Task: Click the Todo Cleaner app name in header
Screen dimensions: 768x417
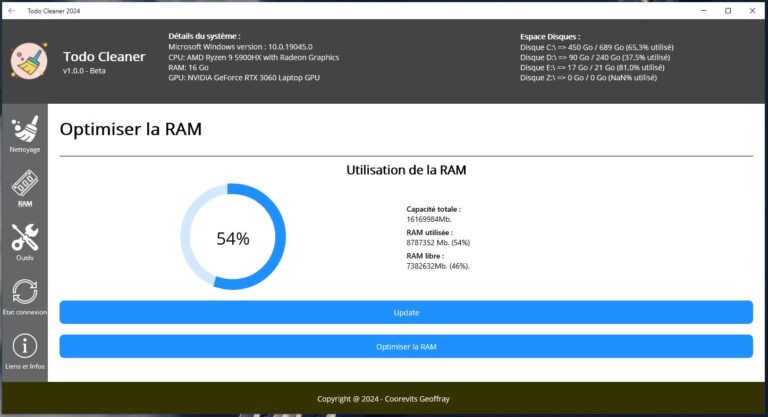Action: (x=104, y=57)
